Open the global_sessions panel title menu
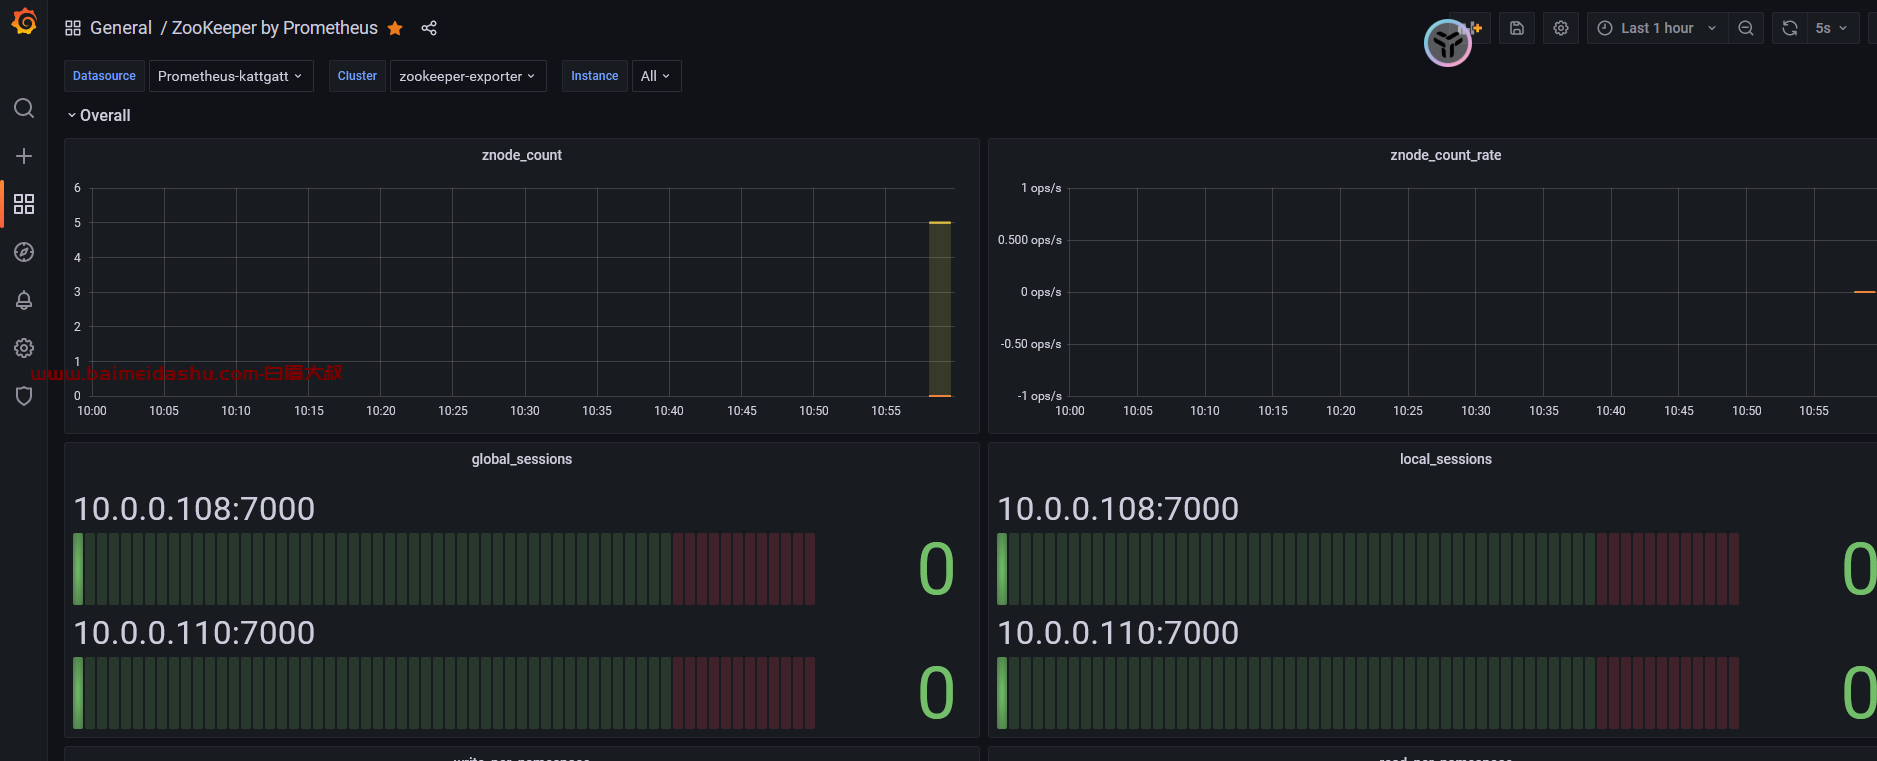This screenshot has height=761, width=1877. [522, 459]
